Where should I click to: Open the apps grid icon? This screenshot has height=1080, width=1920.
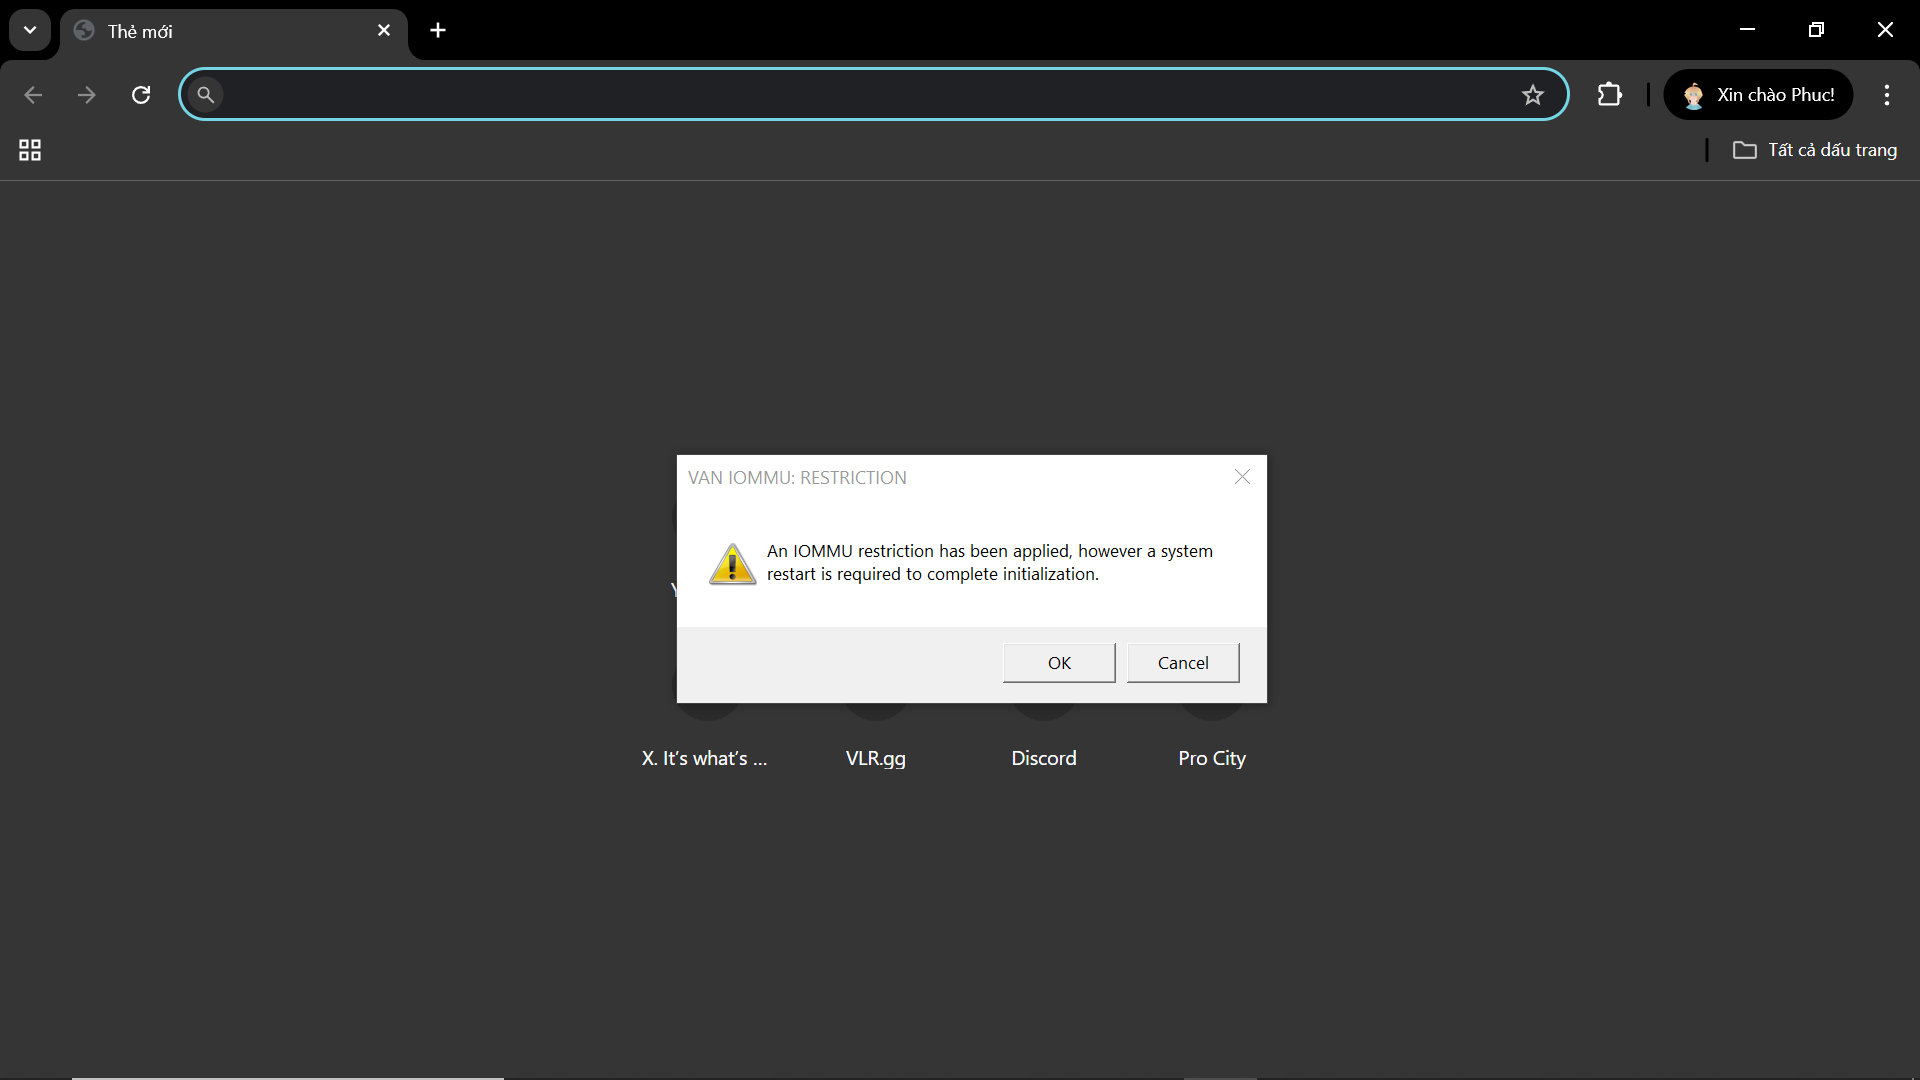(x=30, y=150)
